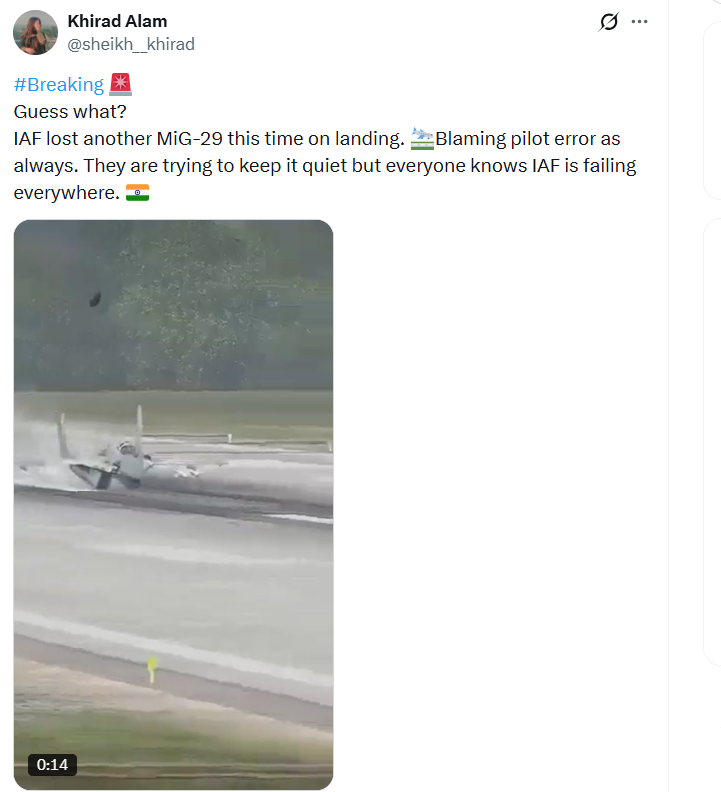Click the right sidebar panel edge
Viewport: 721px width, 792px height.
tap(712, 111)
